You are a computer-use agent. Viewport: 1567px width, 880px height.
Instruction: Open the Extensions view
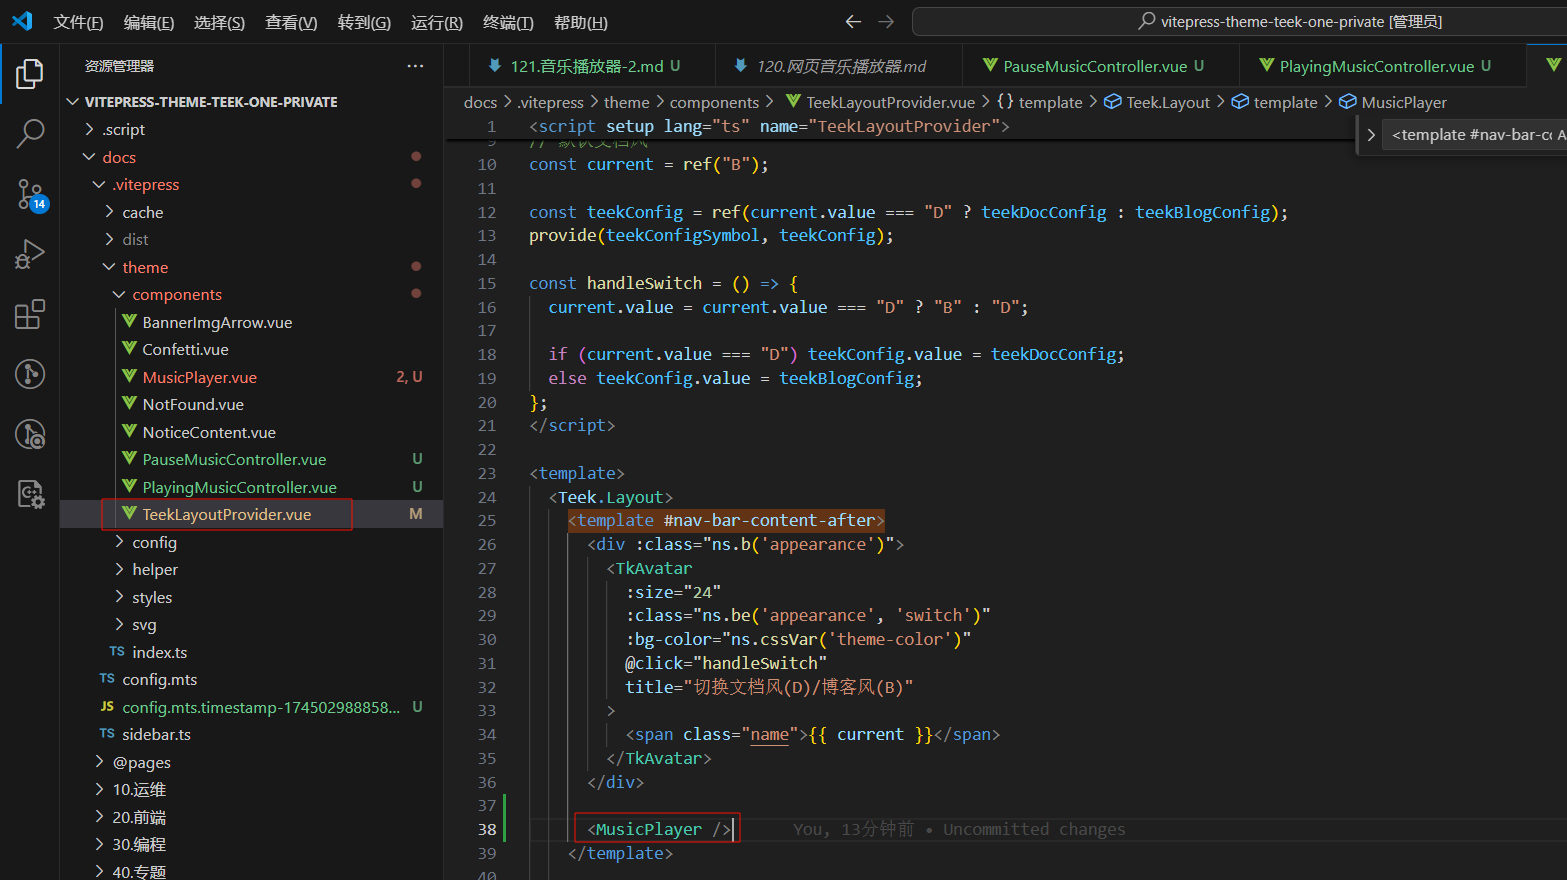(30, 314)
